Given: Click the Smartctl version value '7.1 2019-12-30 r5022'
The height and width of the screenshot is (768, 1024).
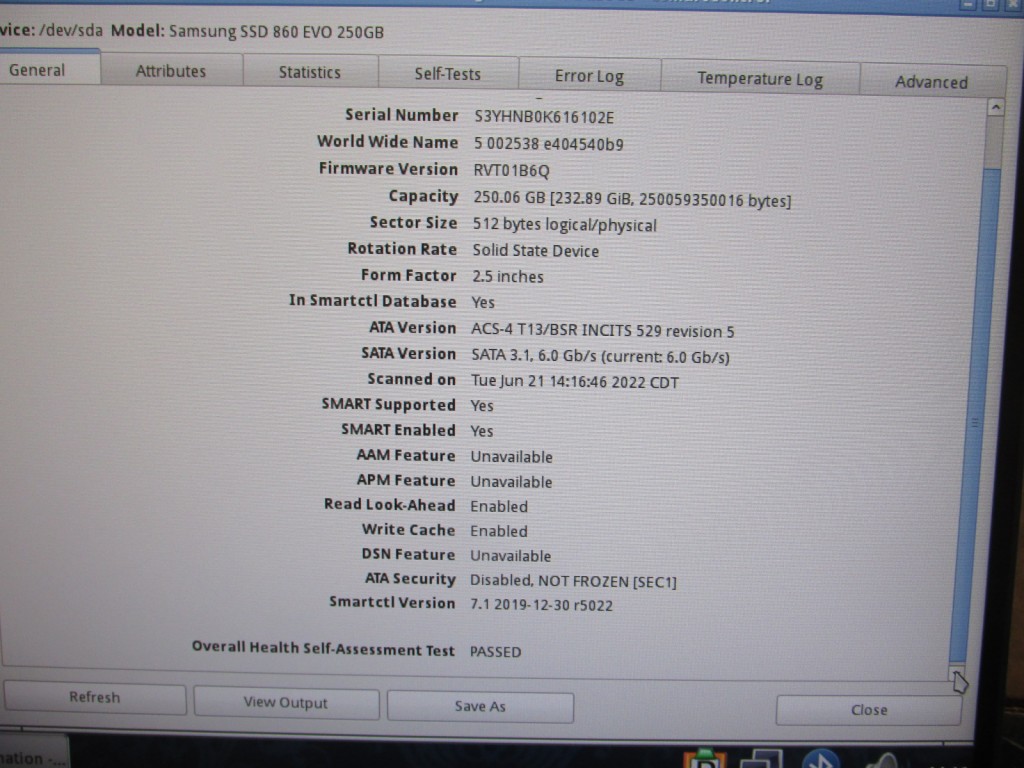Looking at the screenshot, I should pyautogui.click(x=541, y=605).
